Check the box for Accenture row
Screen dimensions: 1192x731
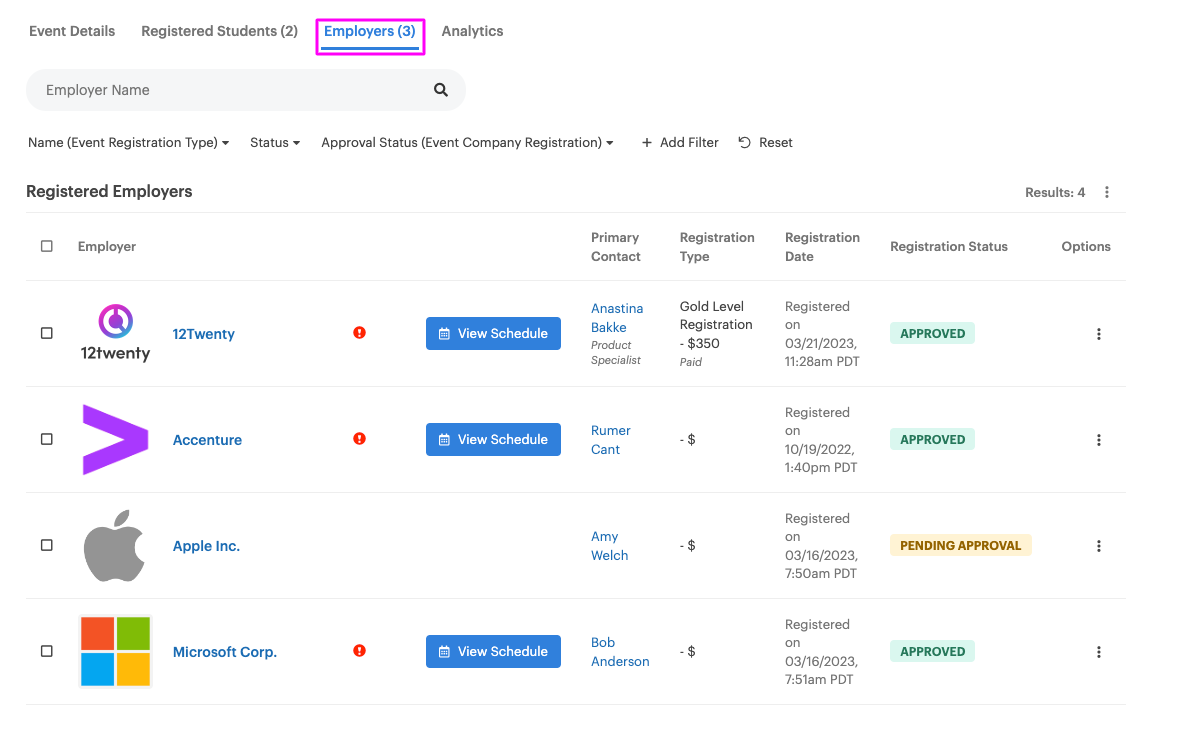click(47, 439)
